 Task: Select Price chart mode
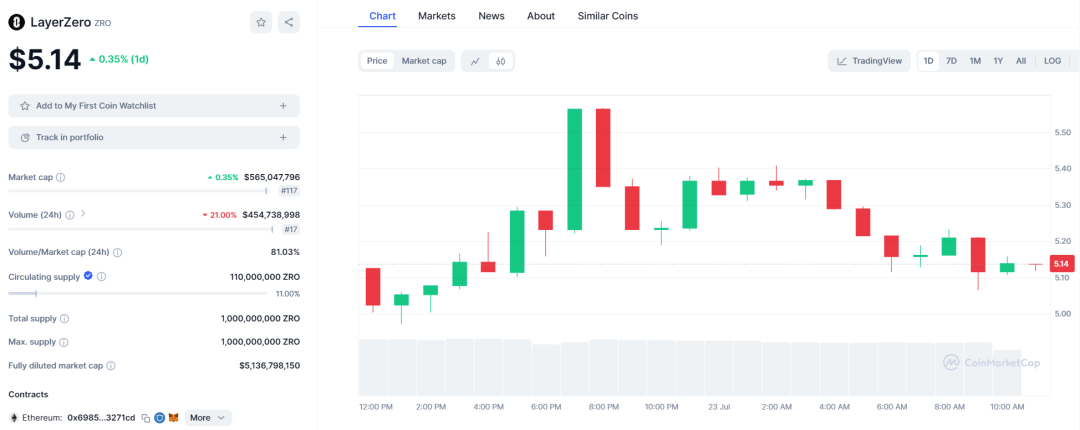pos(377,61)
